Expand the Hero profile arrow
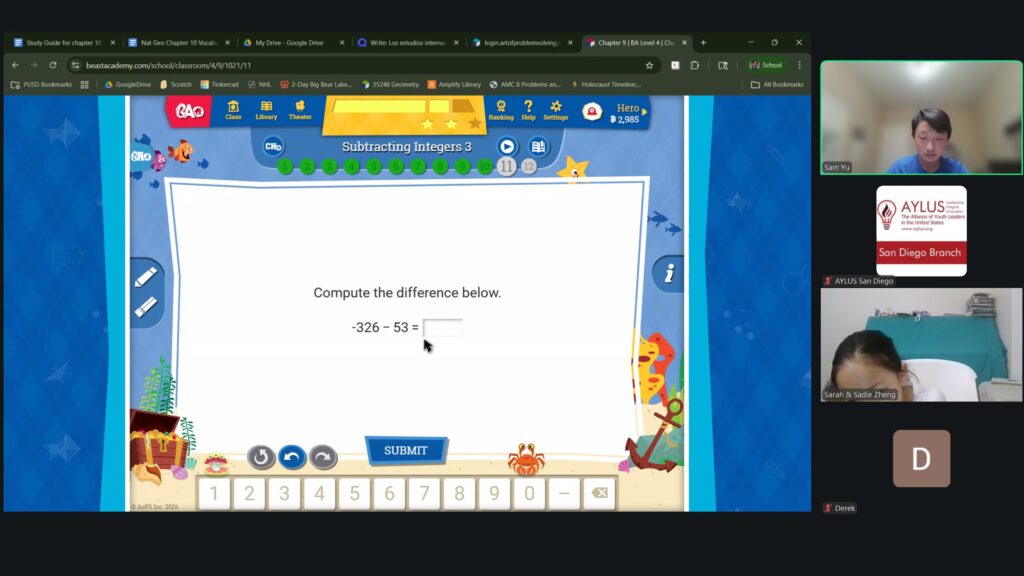The width and height of the screenshot is (1024, 576). (645, 112)
